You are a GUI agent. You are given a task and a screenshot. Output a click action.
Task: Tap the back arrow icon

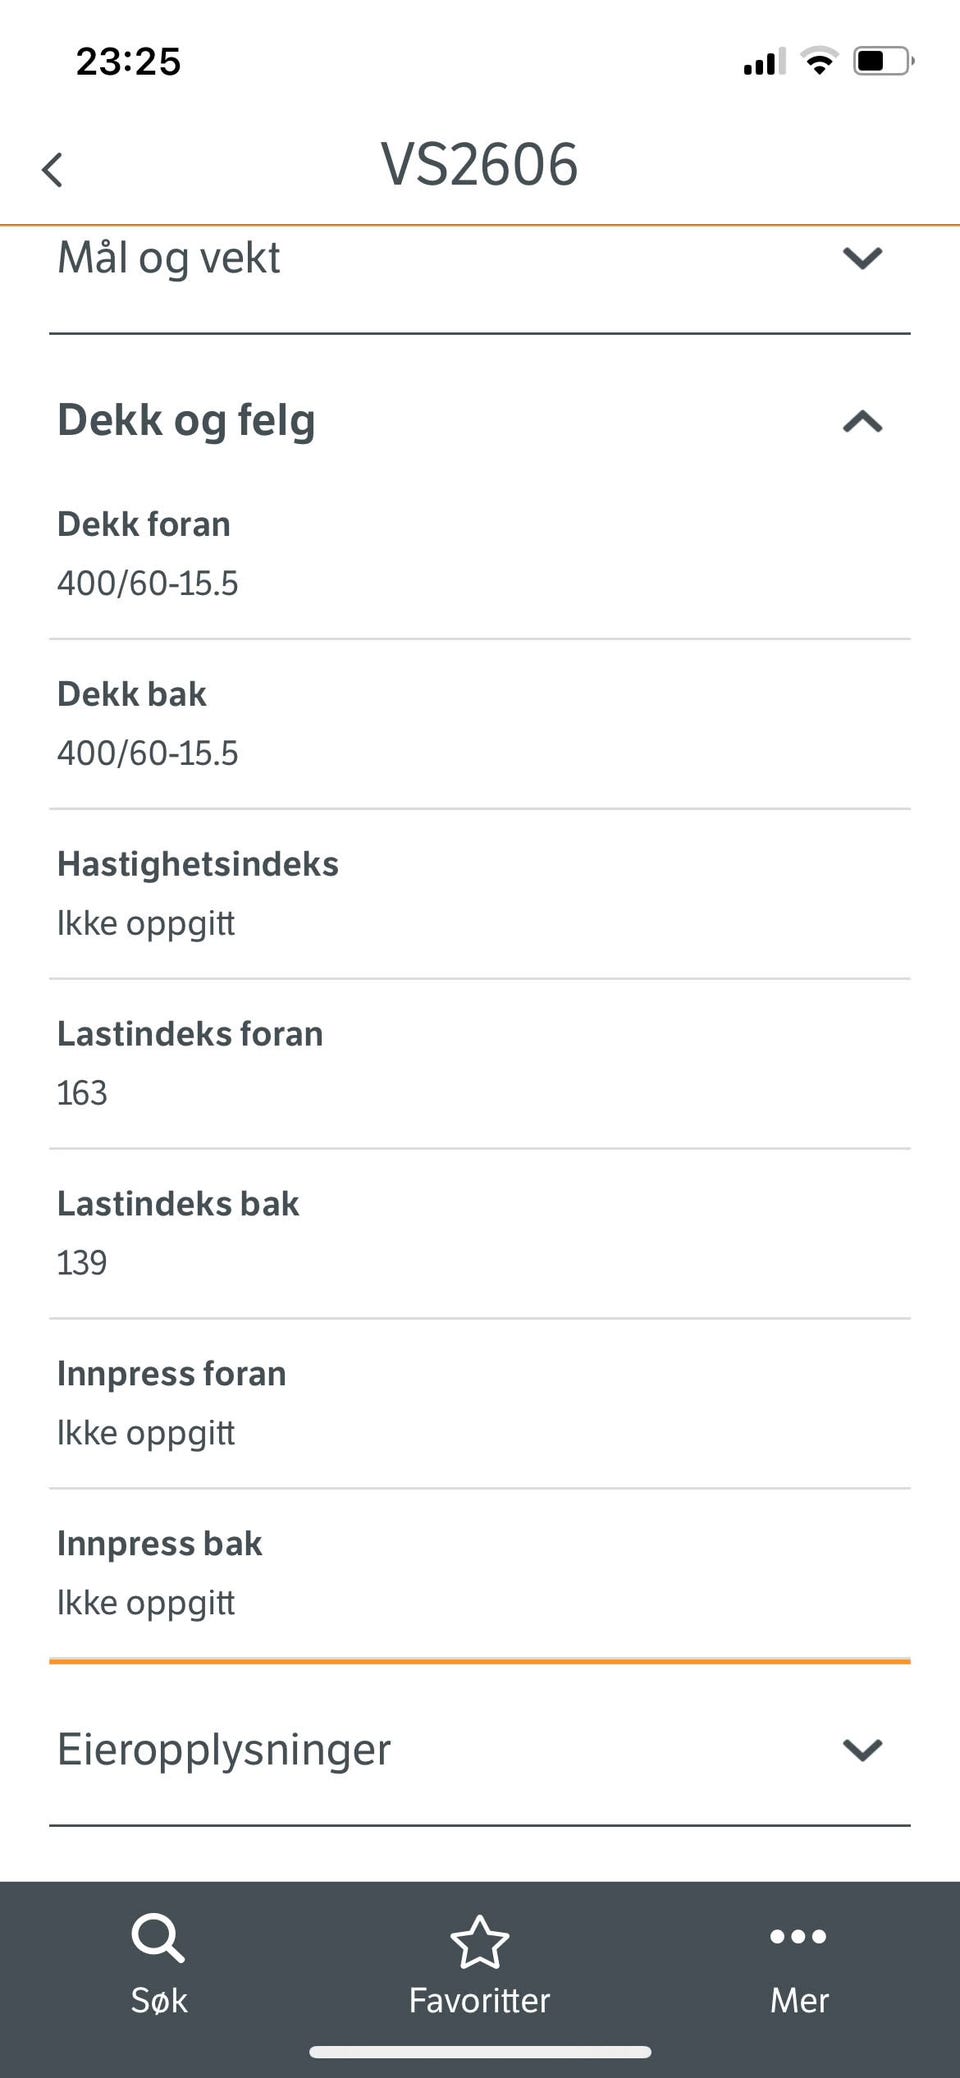coord(53,169)
